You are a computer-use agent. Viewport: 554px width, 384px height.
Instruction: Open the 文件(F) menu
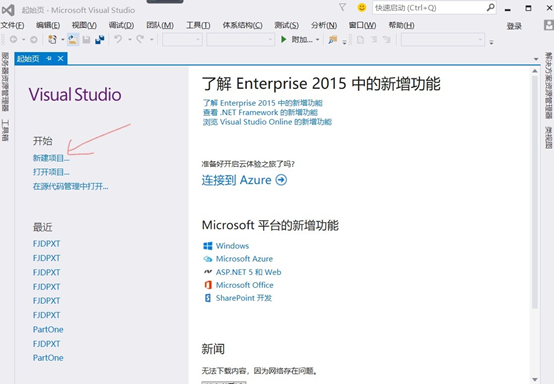(12, 25)
